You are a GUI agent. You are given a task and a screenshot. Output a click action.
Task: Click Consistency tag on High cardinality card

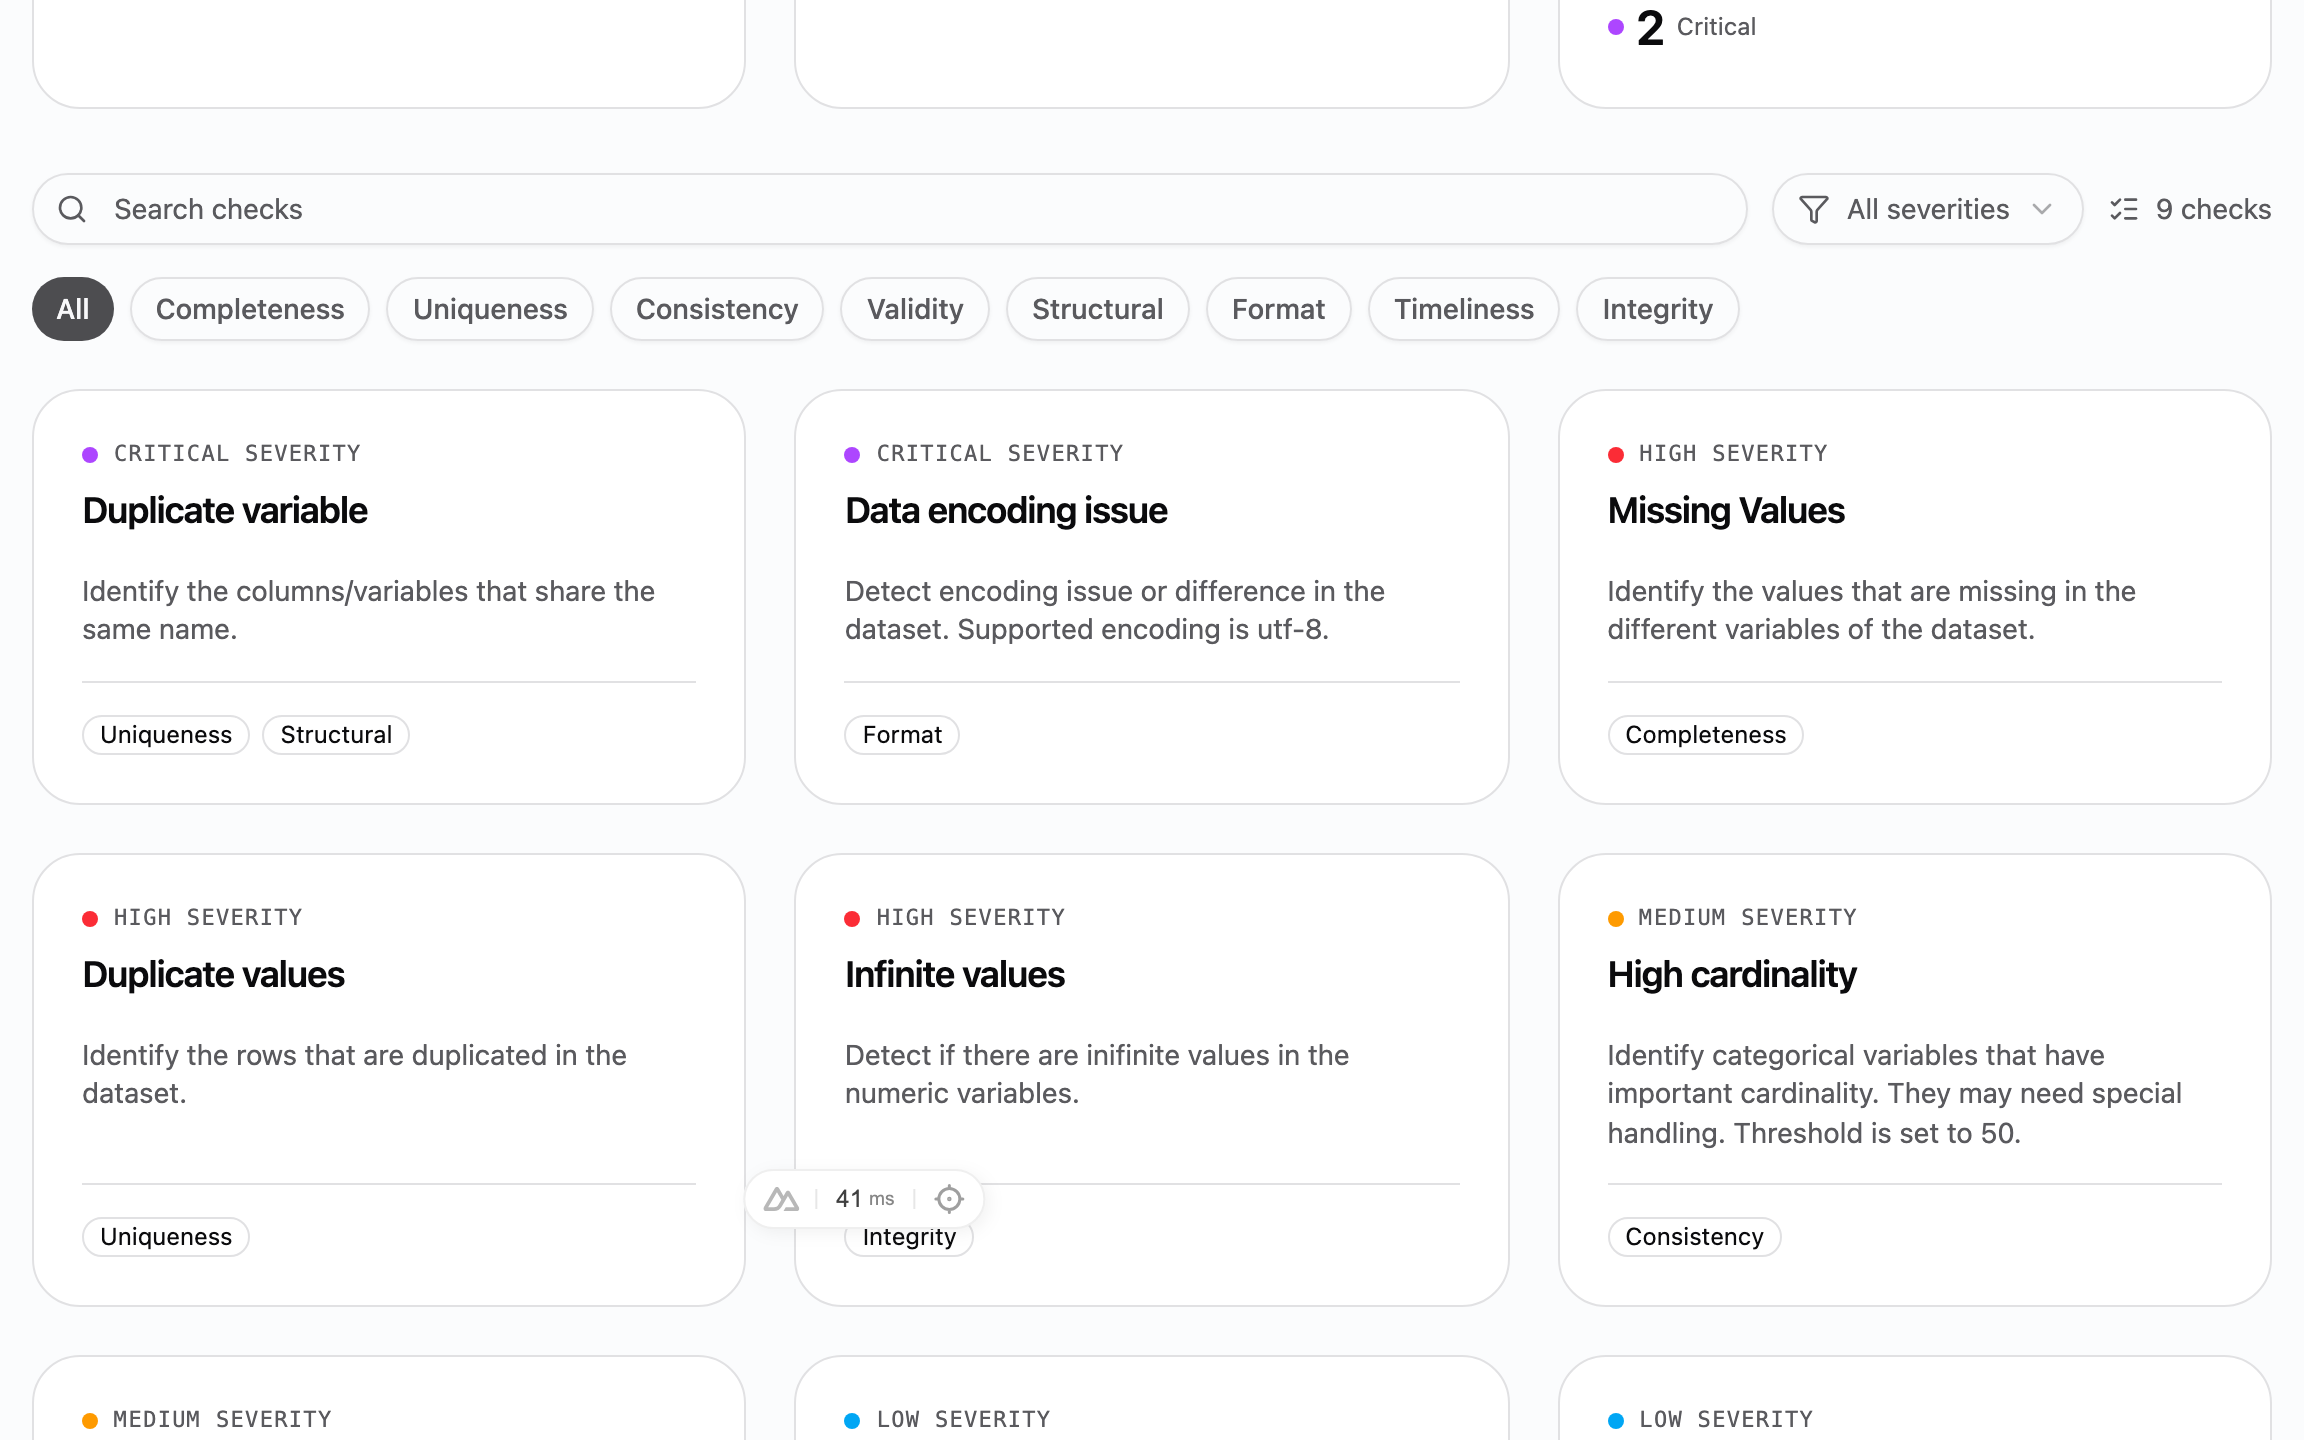coord(1694,1237)
